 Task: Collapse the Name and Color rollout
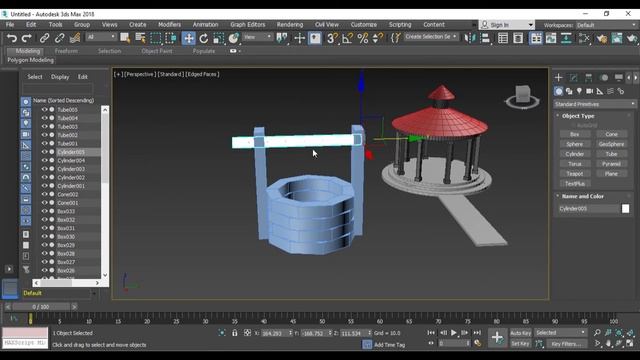pos(582,196)
